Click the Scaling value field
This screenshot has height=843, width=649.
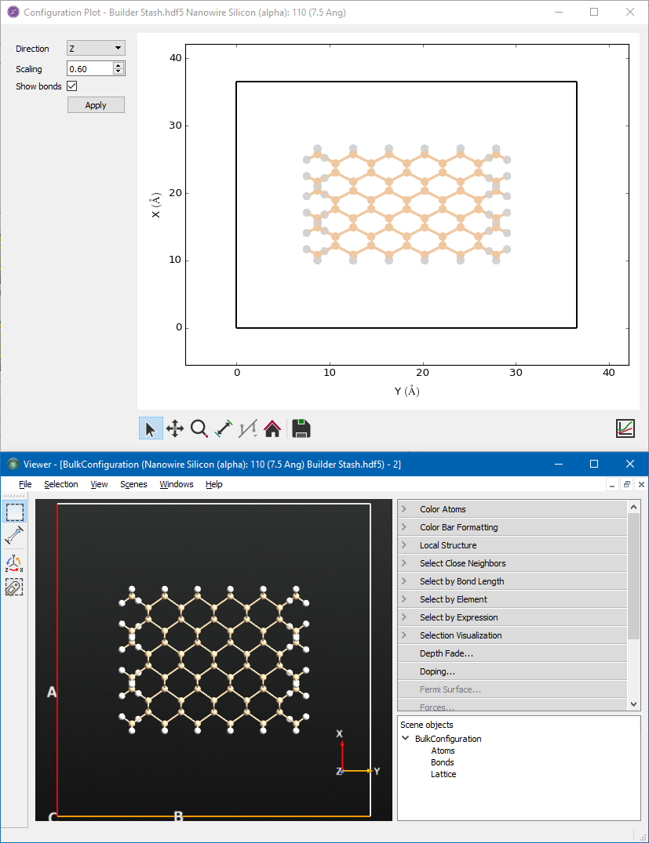tap(90, 68)
